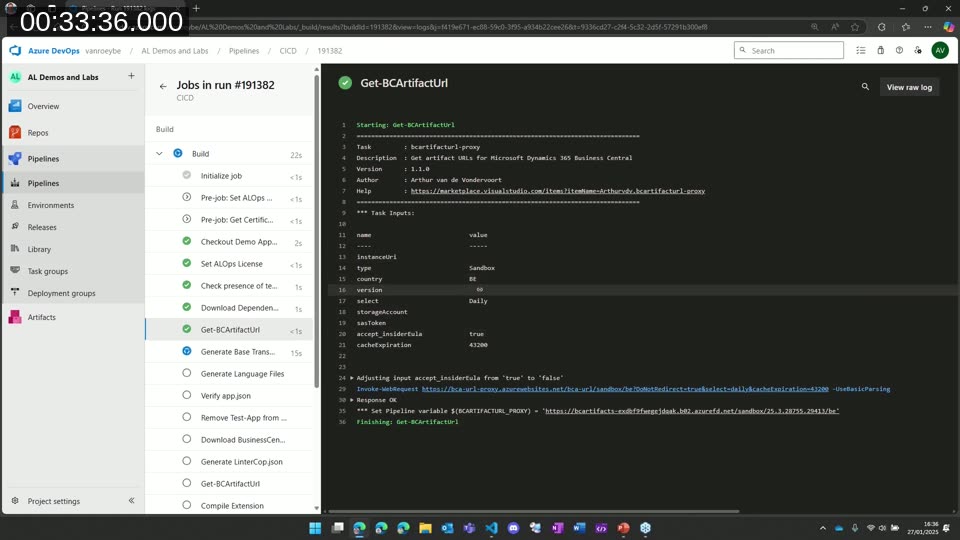The image size is (960, 540).
Task: Click the View raw log button
Action: coord(909,87)
